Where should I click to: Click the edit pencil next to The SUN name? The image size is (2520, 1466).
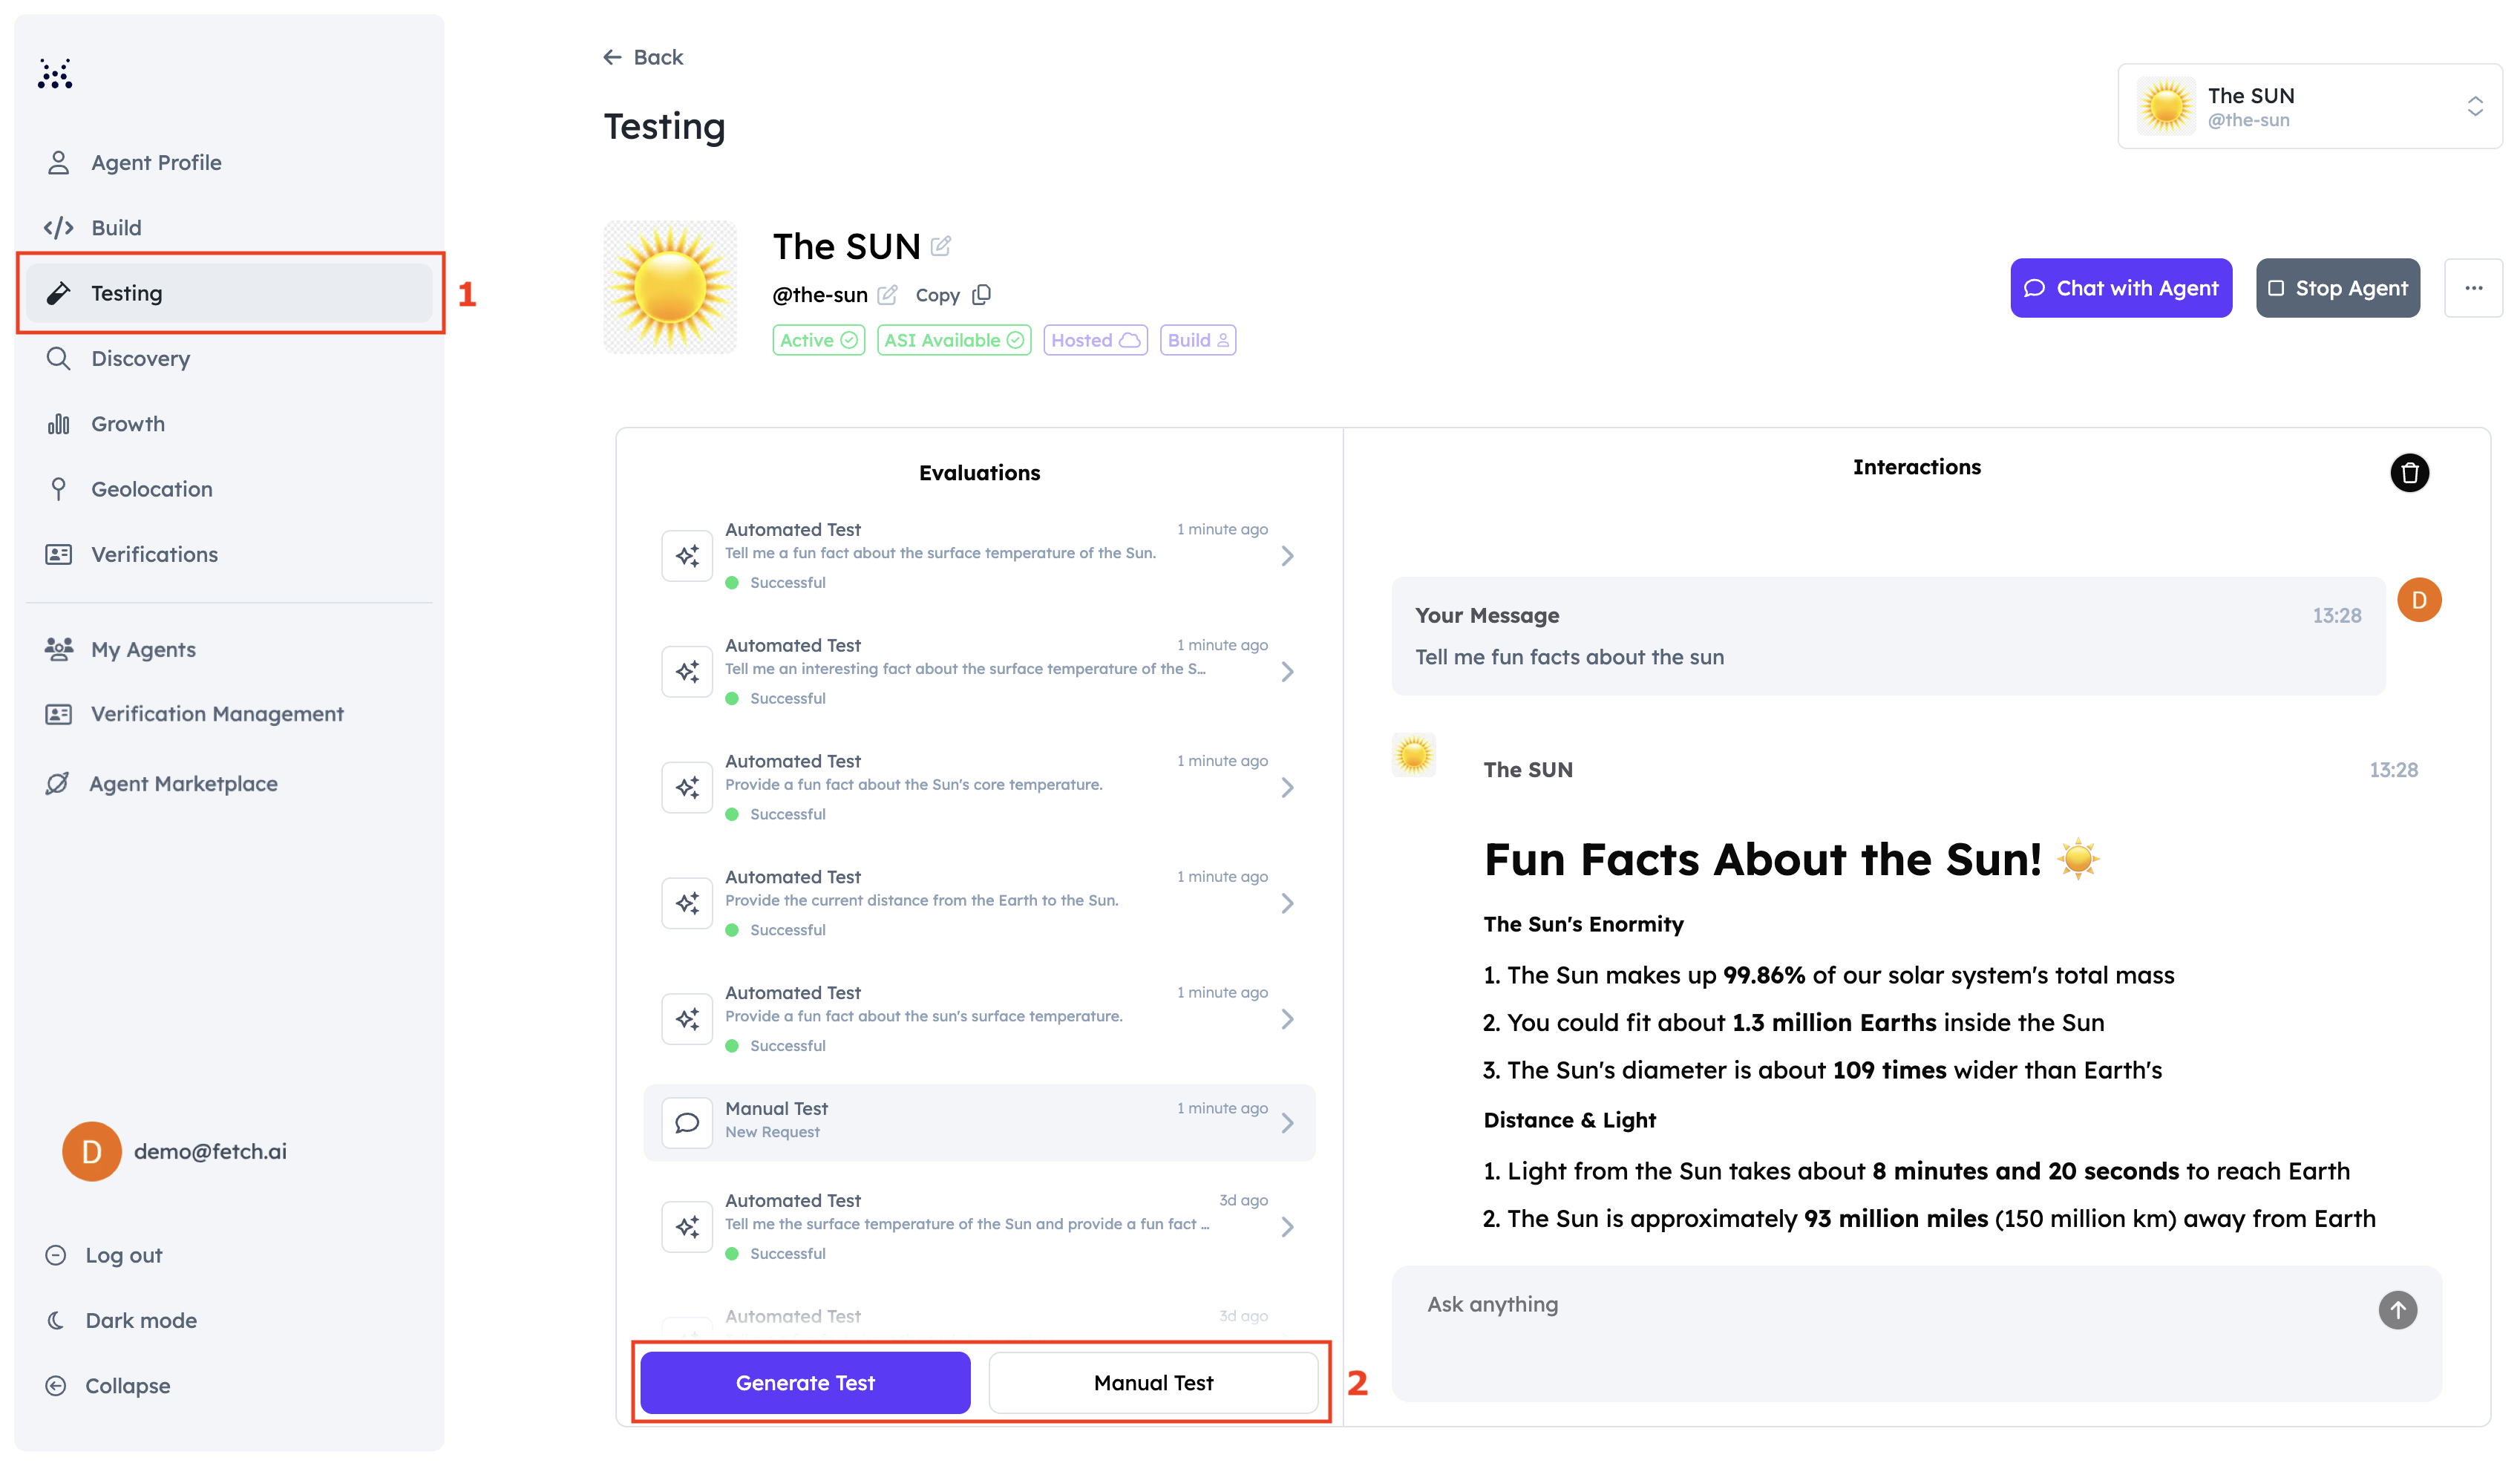[x=940, y=246]
